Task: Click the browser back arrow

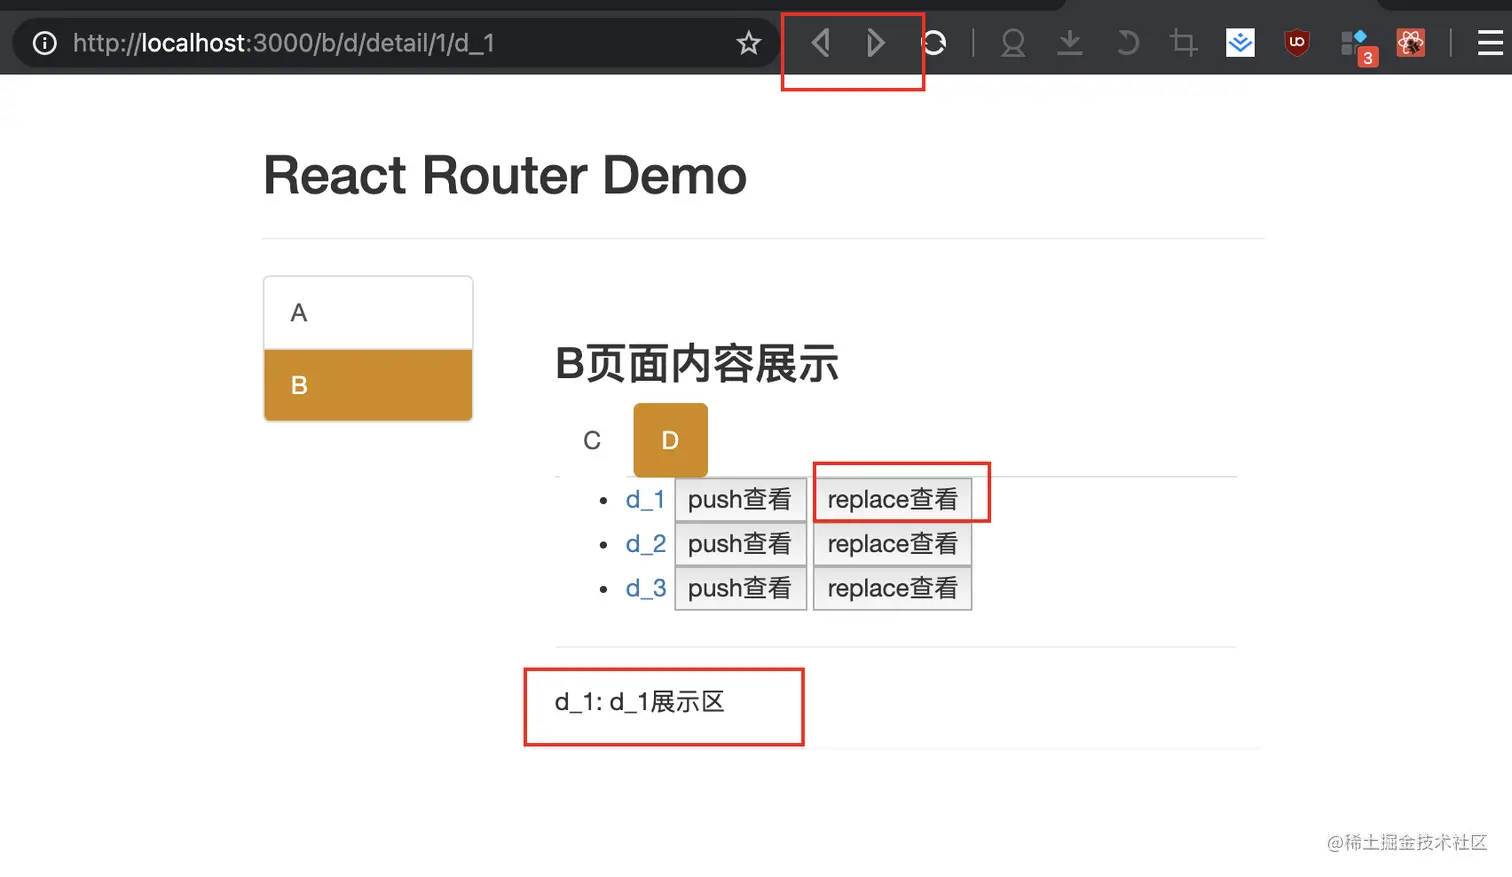Action: point(821,43)
